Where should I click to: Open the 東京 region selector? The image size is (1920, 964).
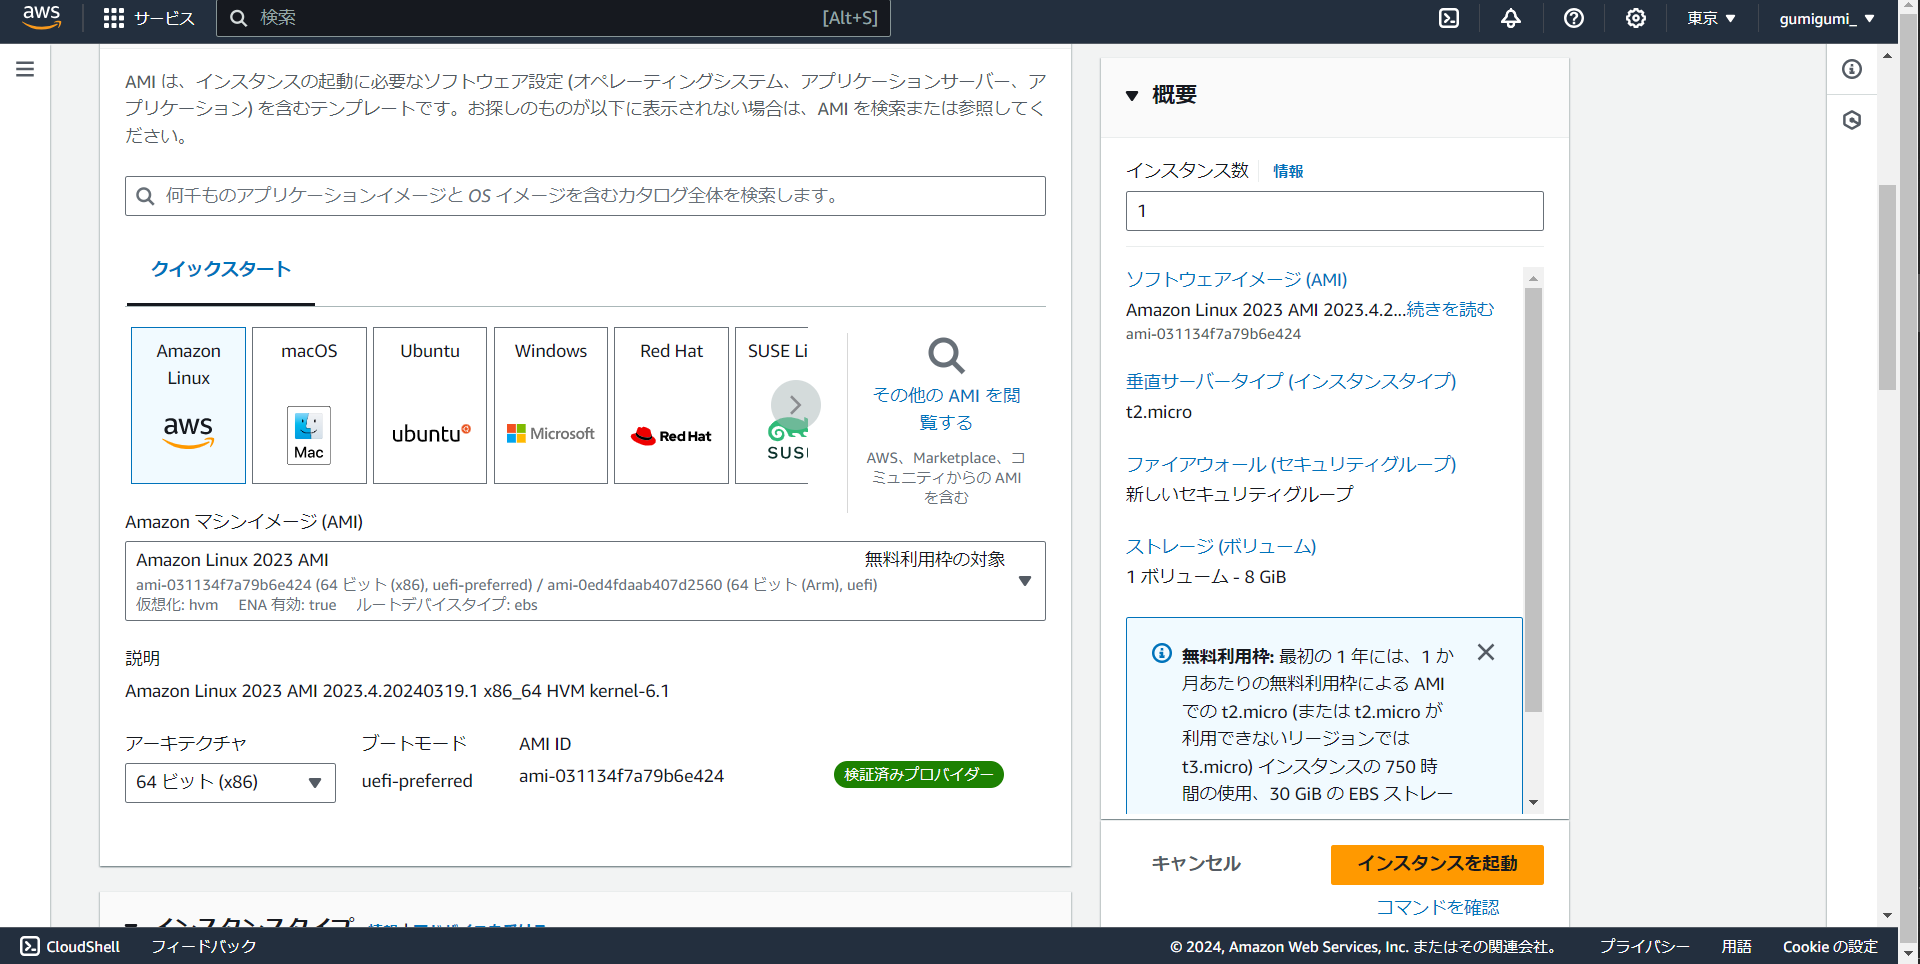[1709, 17]
